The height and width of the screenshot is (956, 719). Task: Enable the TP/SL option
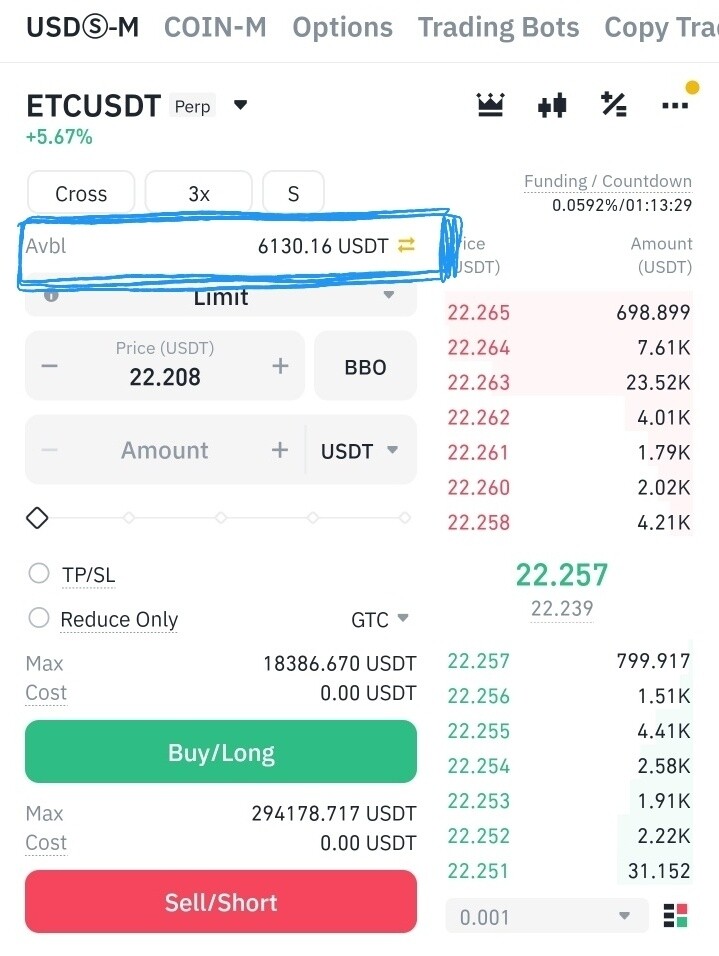[39, 574]
